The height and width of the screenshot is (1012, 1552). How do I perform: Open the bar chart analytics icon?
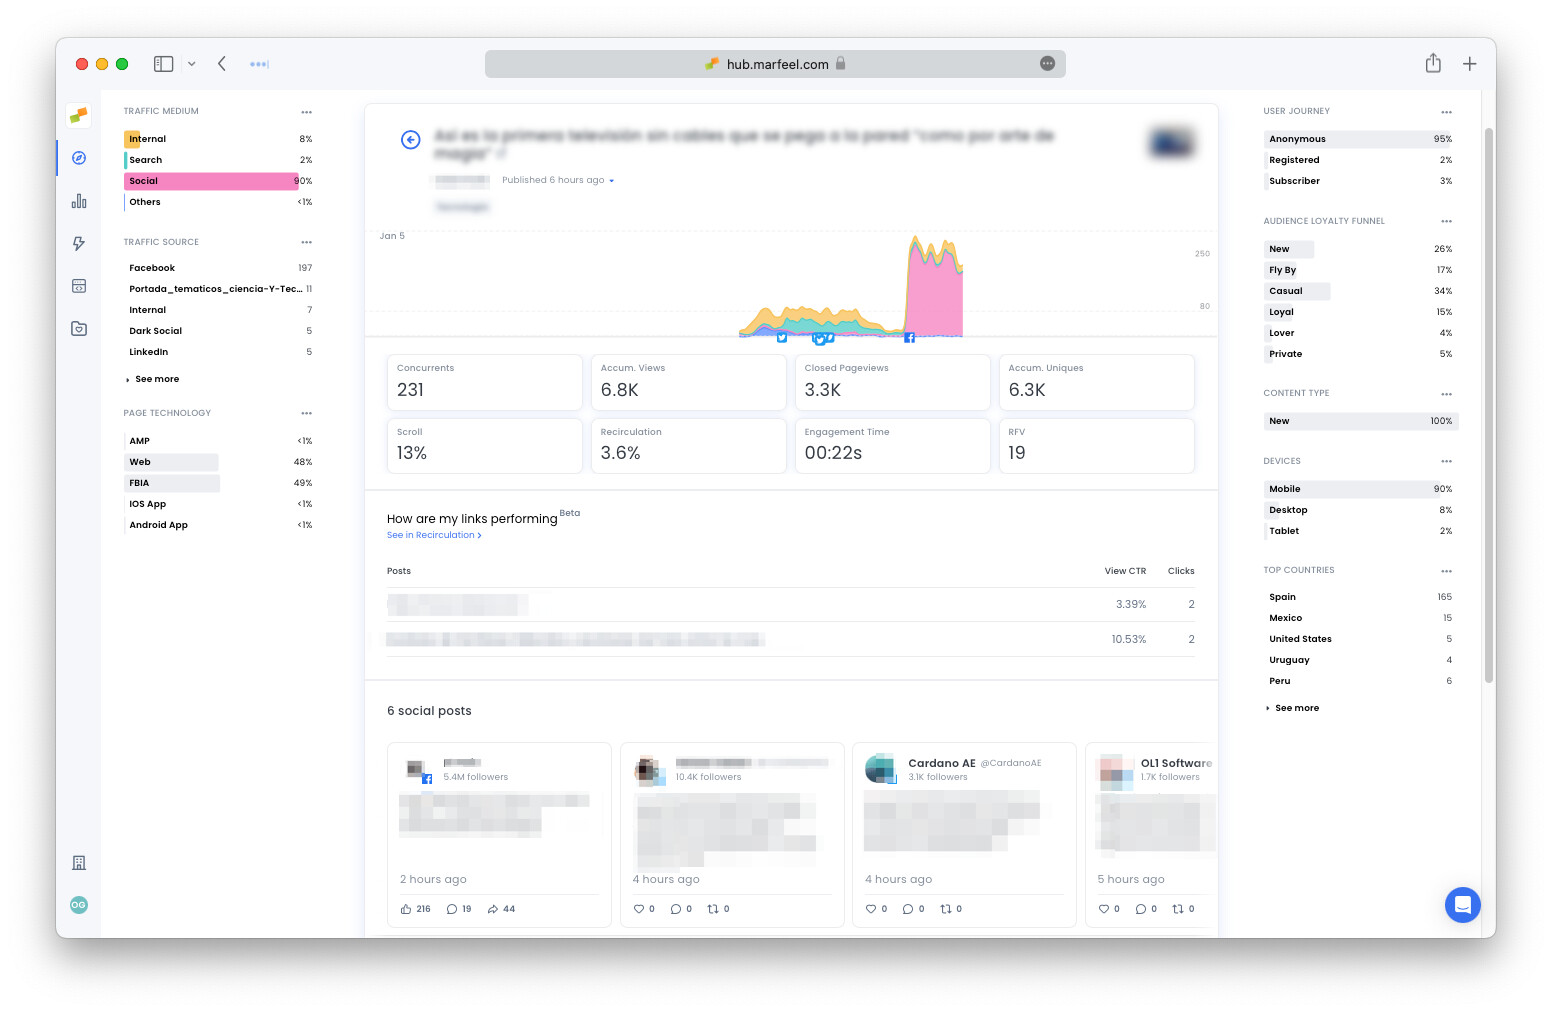click(x=78, y=200)
